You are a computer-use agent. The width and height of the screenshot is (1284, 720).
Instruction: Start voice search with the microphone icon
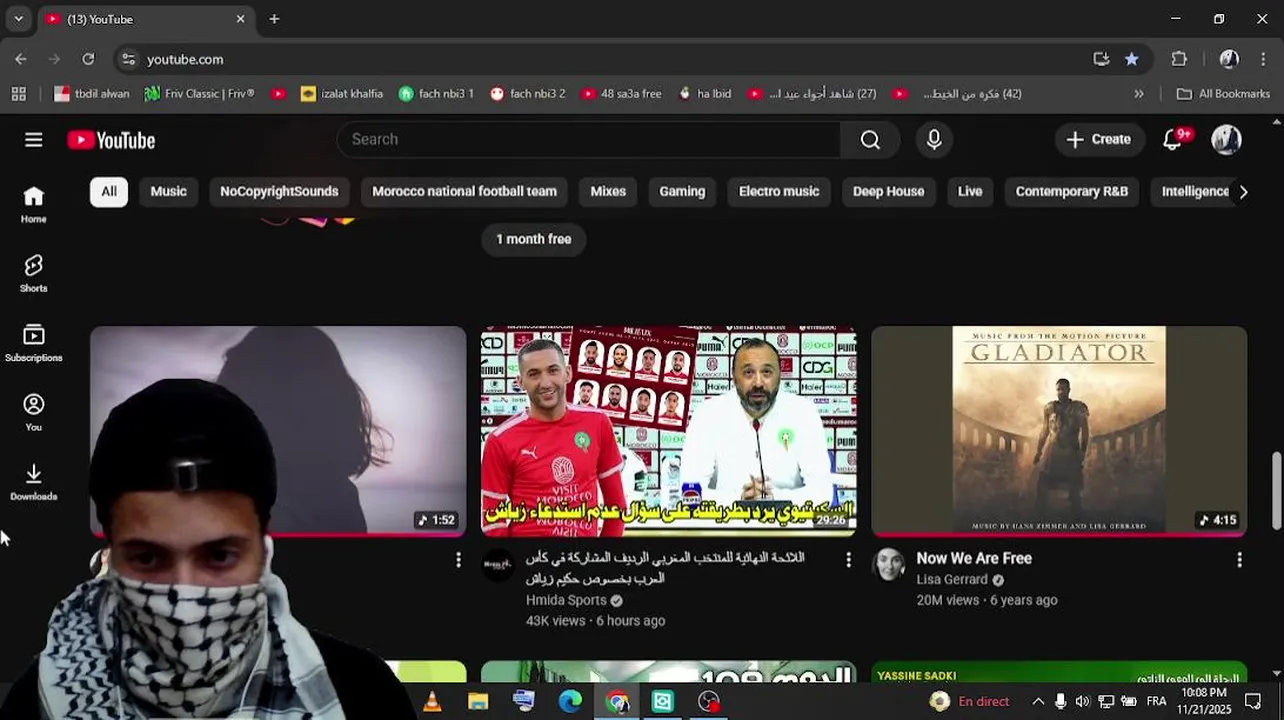[934, 140]
